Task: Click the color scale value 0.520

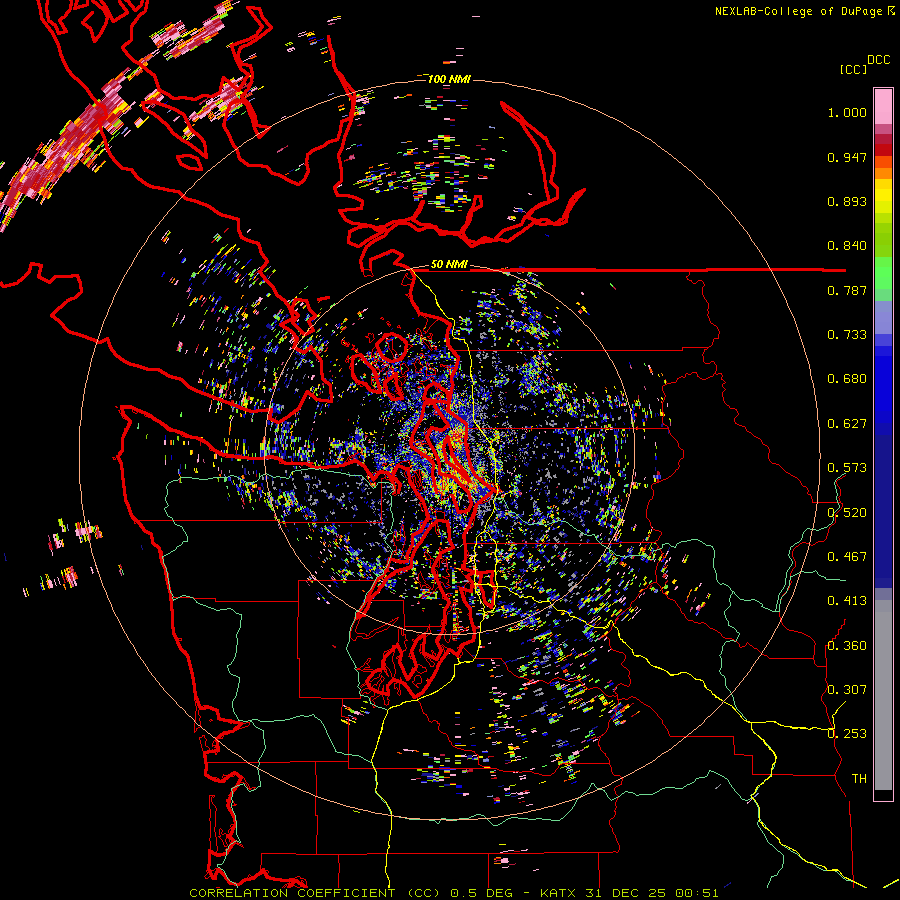Action: [847, 513]
